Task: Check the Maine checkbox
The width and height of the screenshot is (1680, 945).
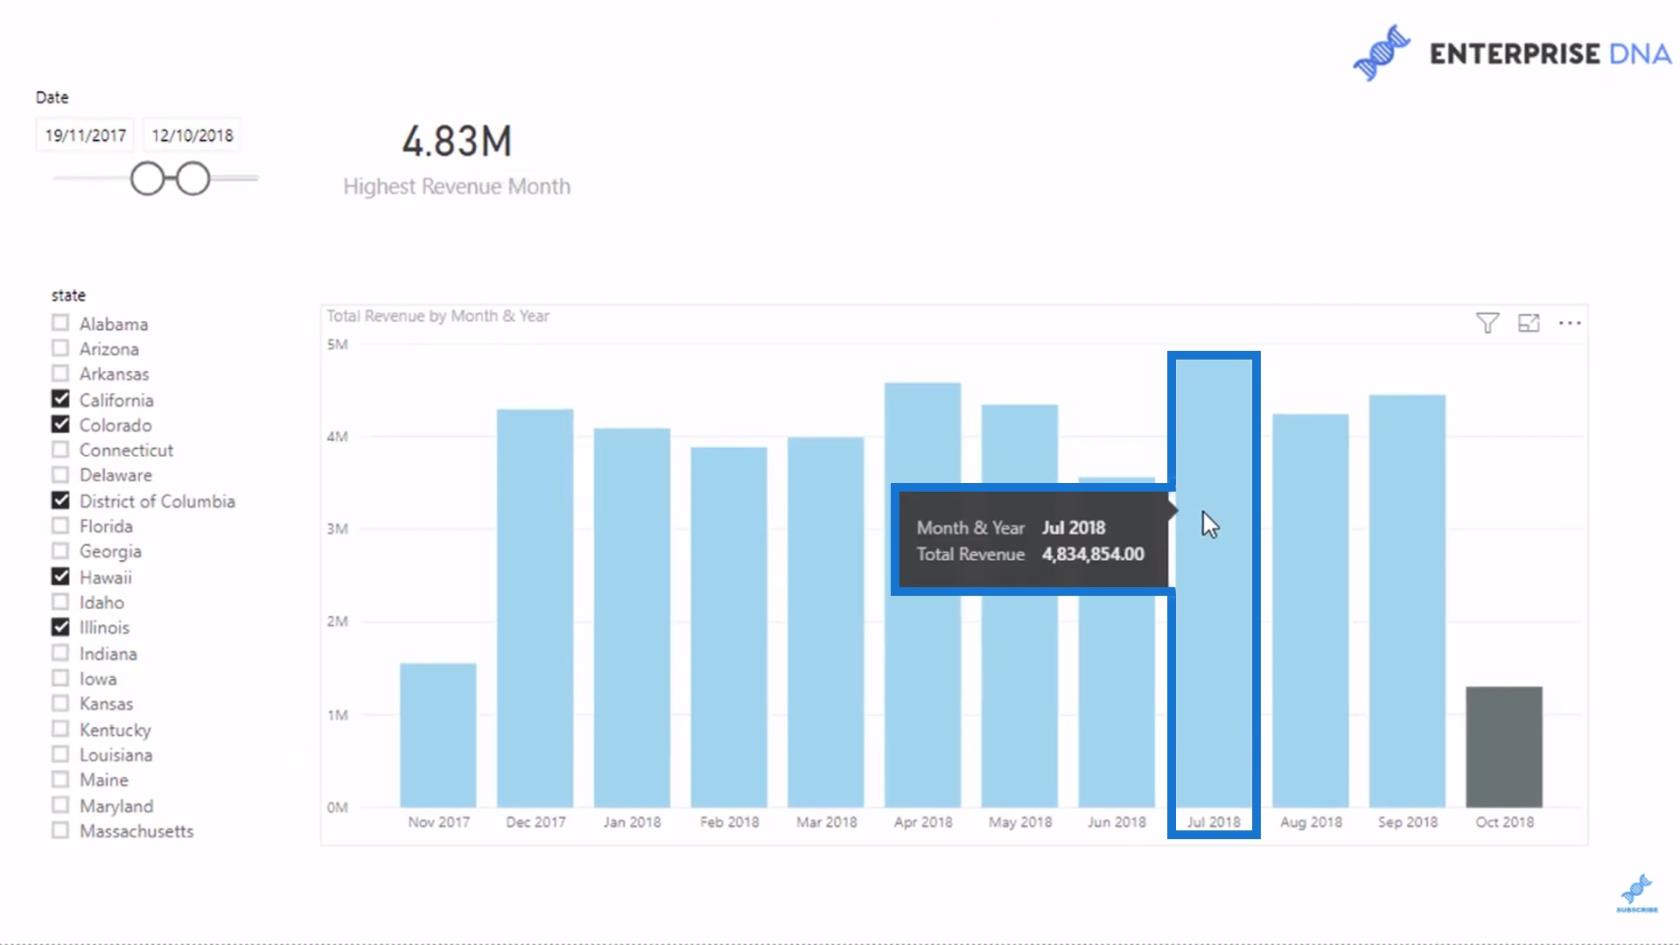Action: pos(61,779)
